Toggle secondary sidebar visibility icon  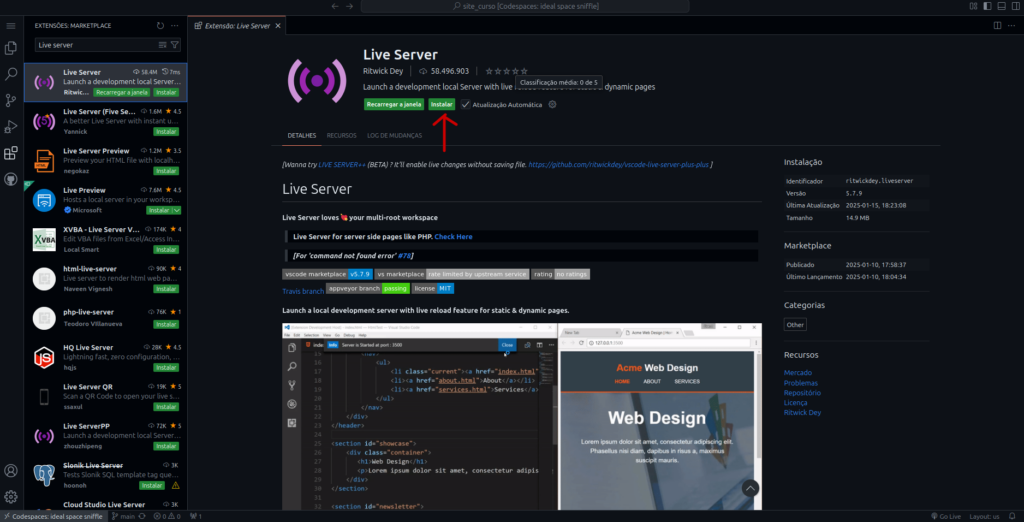click(x=1014, y=6)
